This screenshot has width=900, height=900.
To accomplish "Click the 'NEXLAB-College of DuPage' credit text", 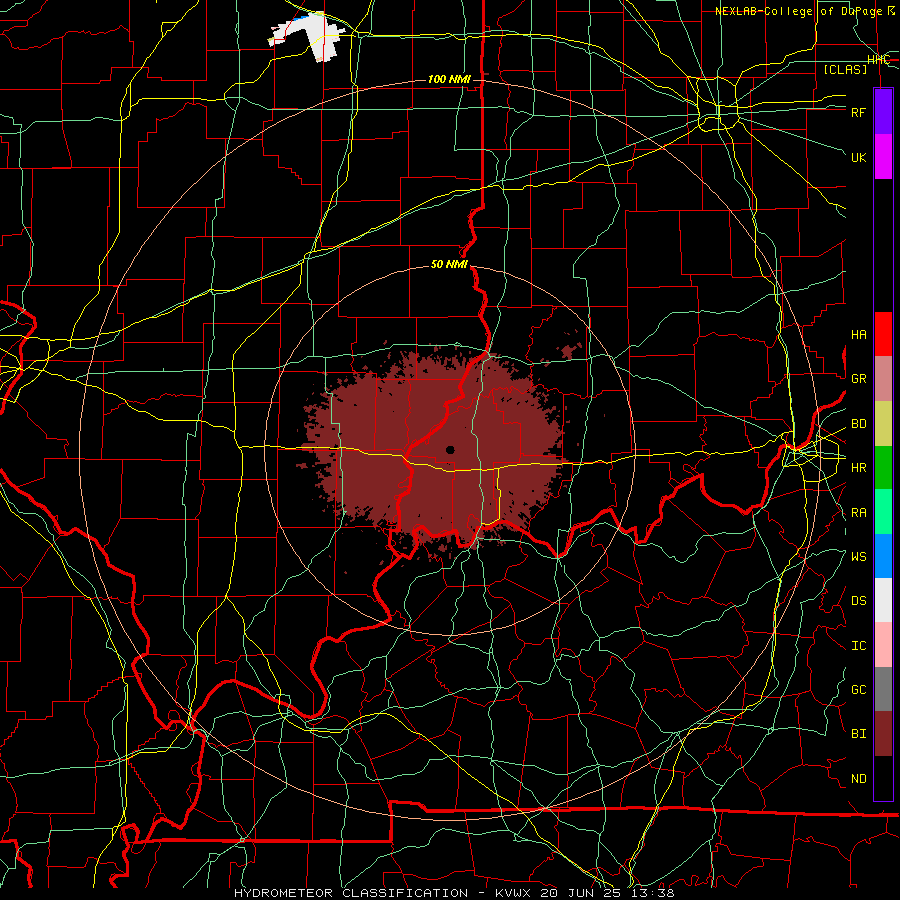I will click(x=798, y=11).
